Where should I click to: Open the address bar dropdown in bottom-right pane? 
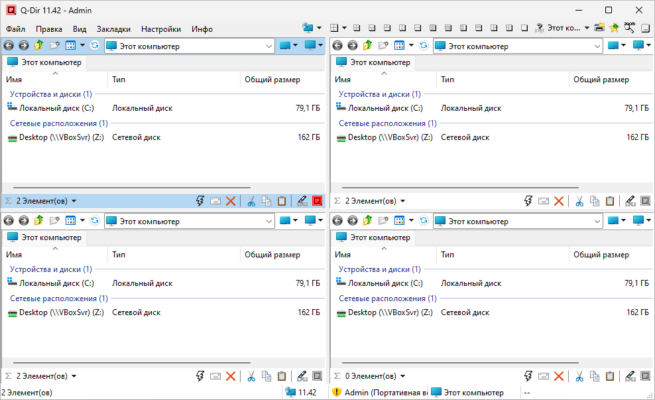click(597, 221)
